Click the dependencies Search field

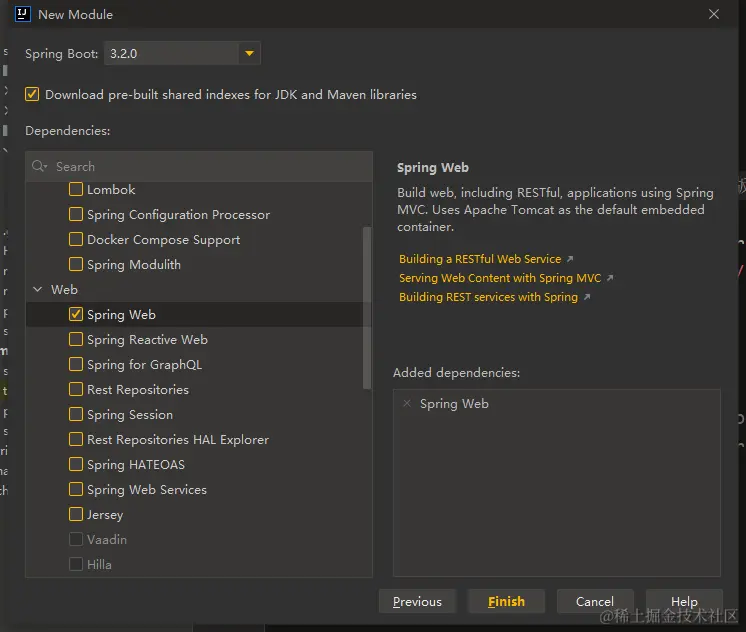click(x=199, y=167)
